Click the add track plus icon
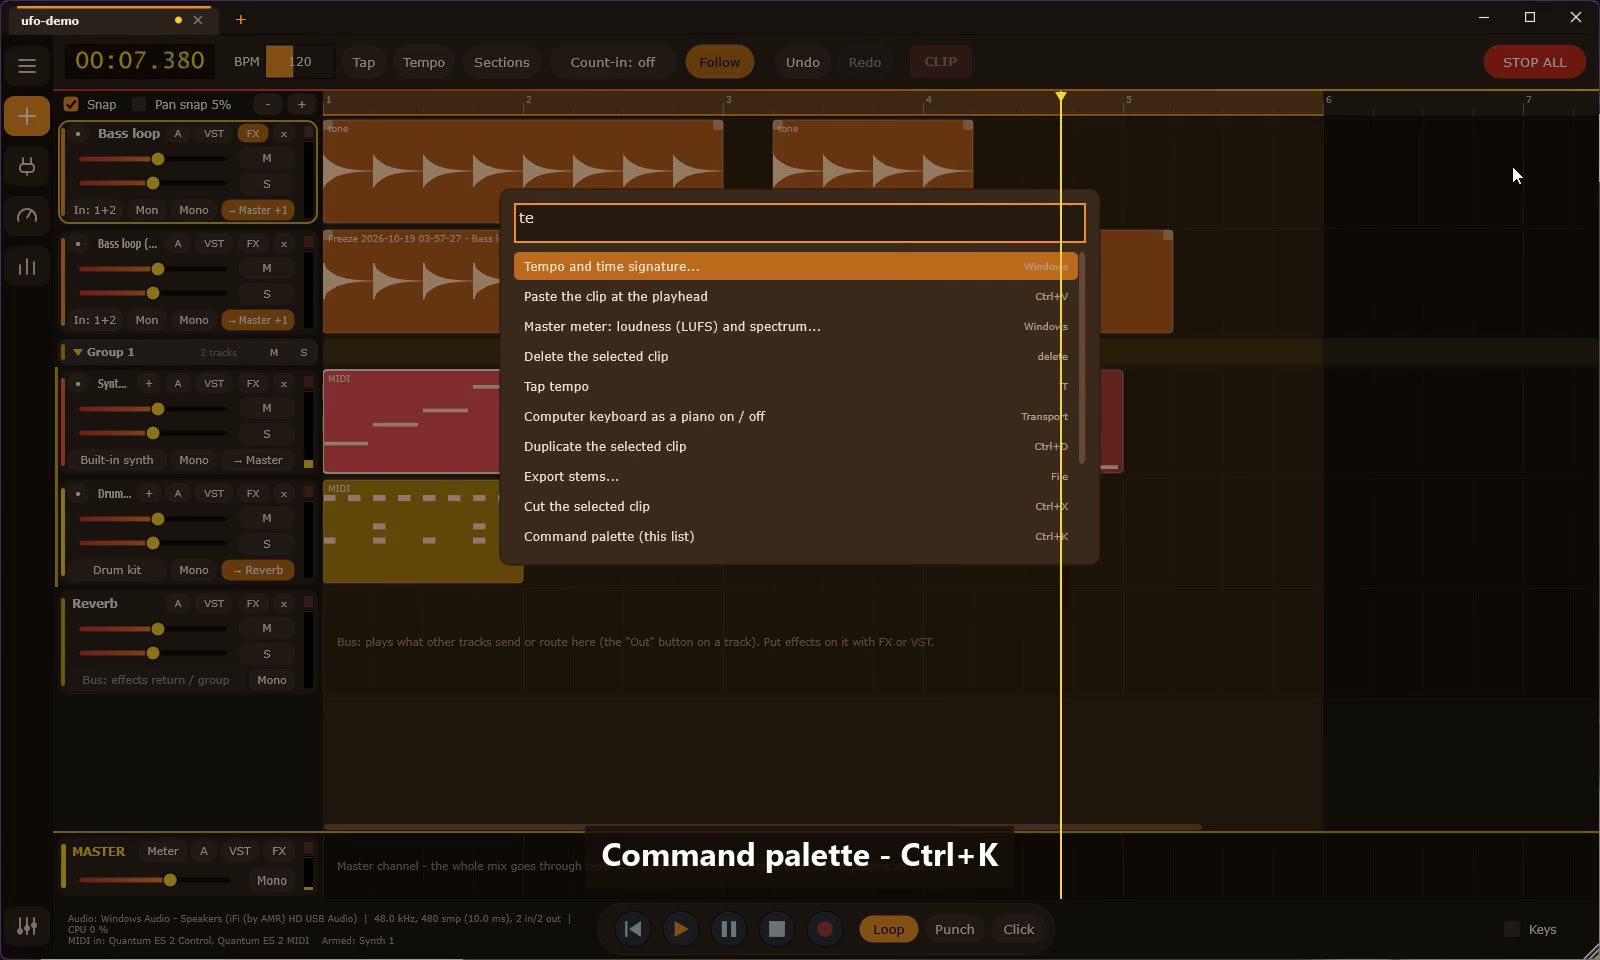This screenshot has width=1600, height=960. (27, 117)
